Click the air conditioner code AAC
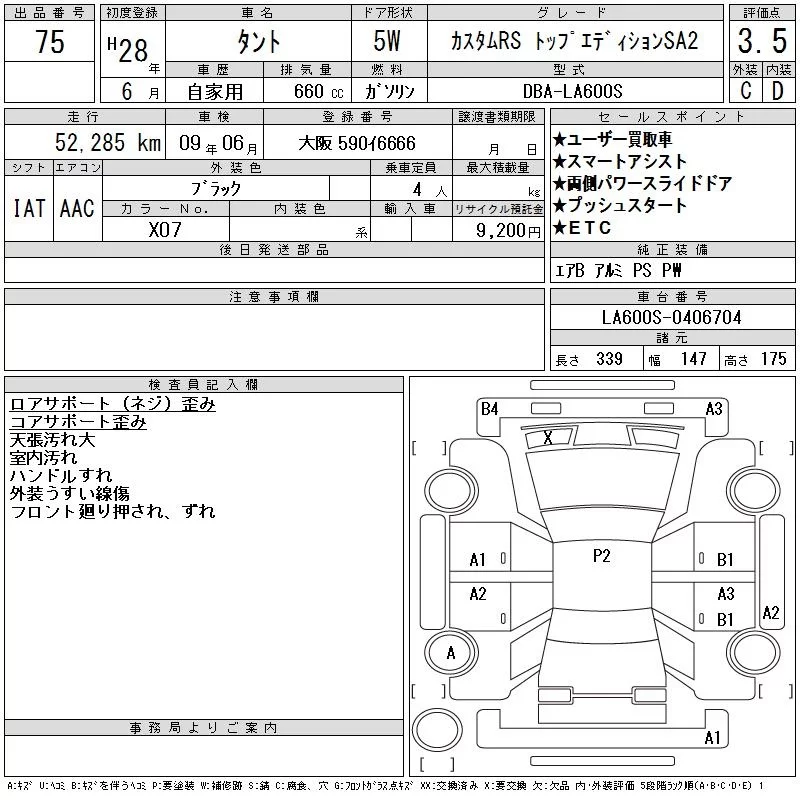This screenshot has width=800, height=800. (x=77, y=208)
